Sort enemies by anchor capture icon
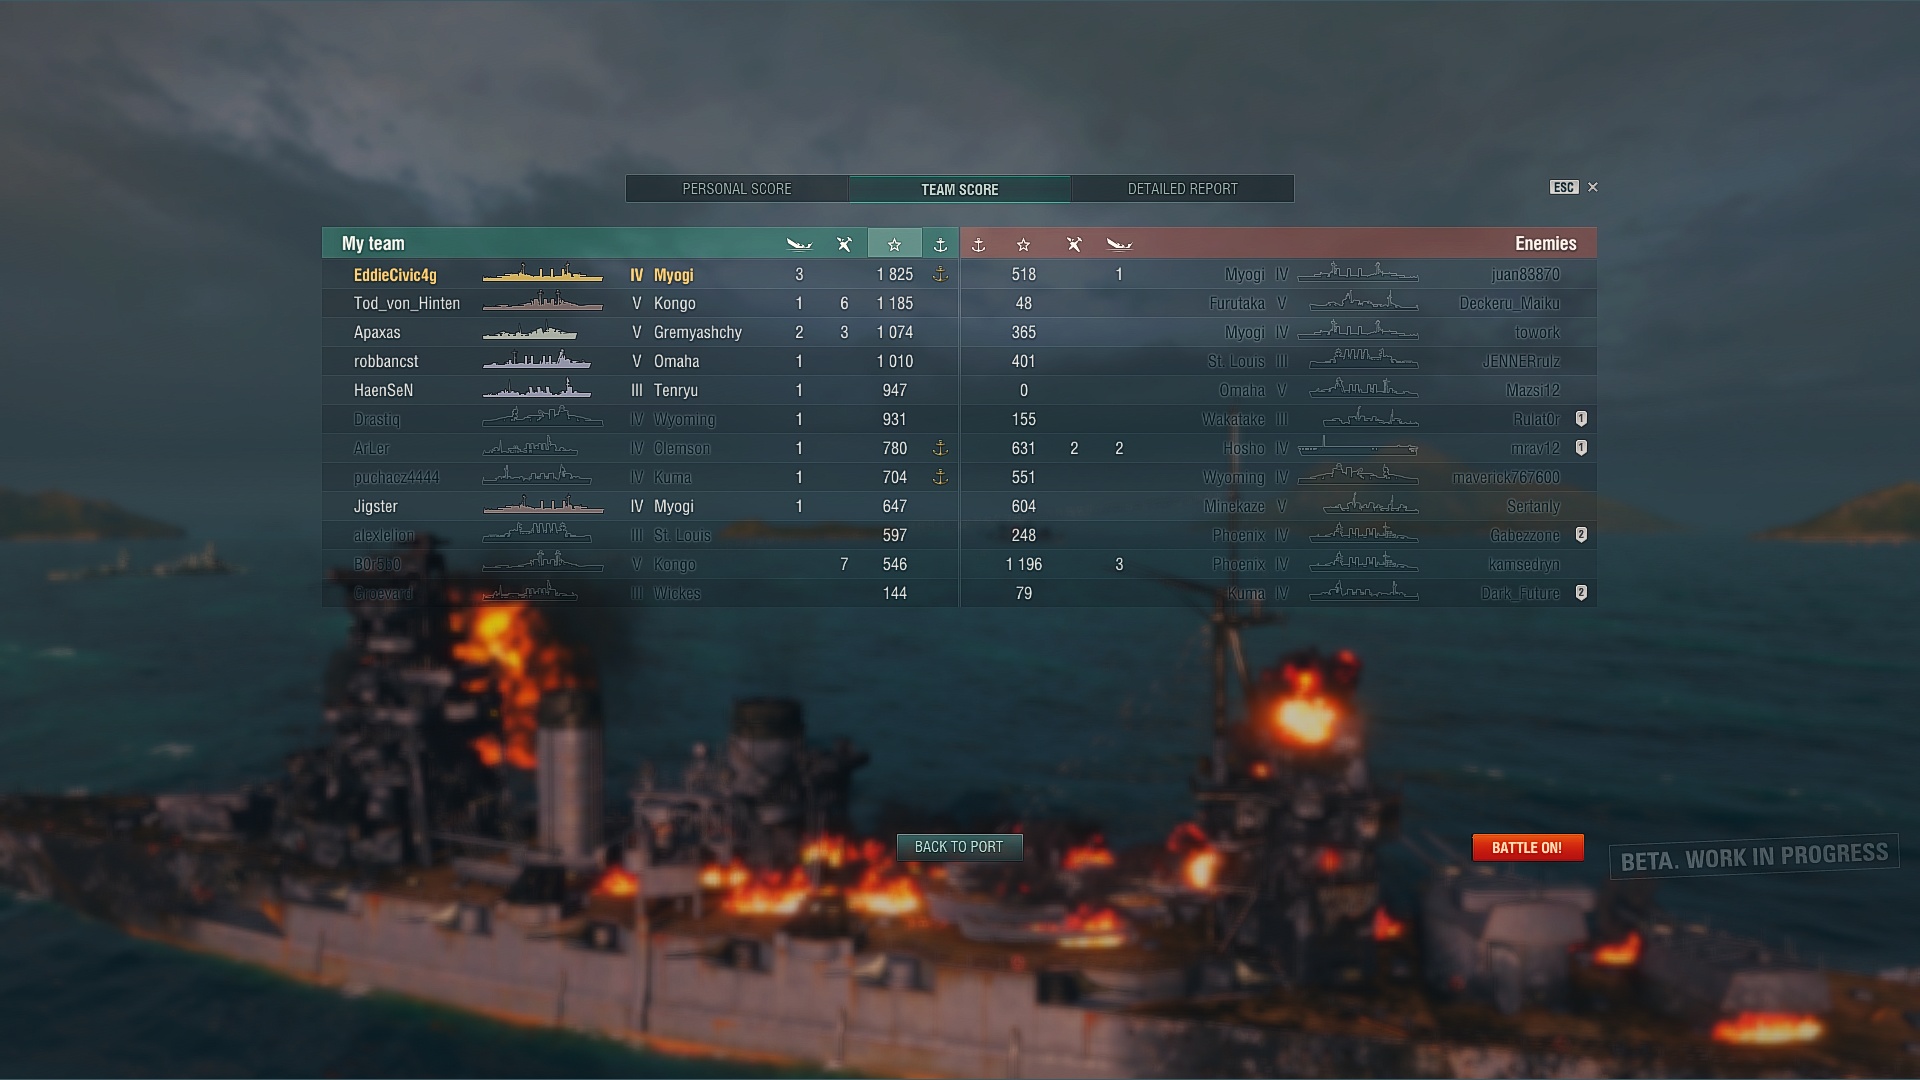This screenshot has height=1080, width=1920. click(x=979, y=244)
